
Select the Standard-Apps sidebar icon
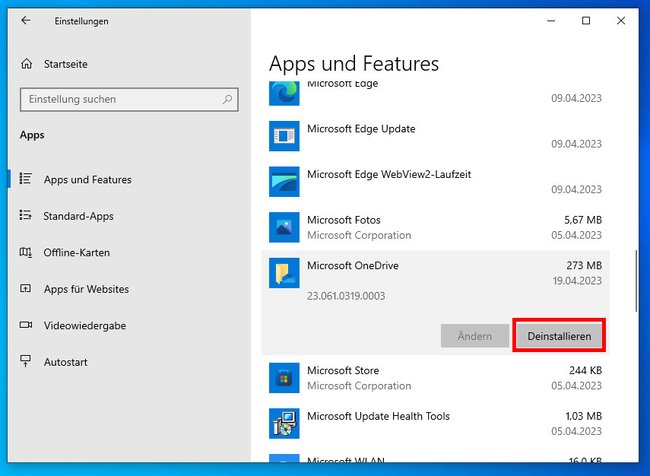[26, 215]
